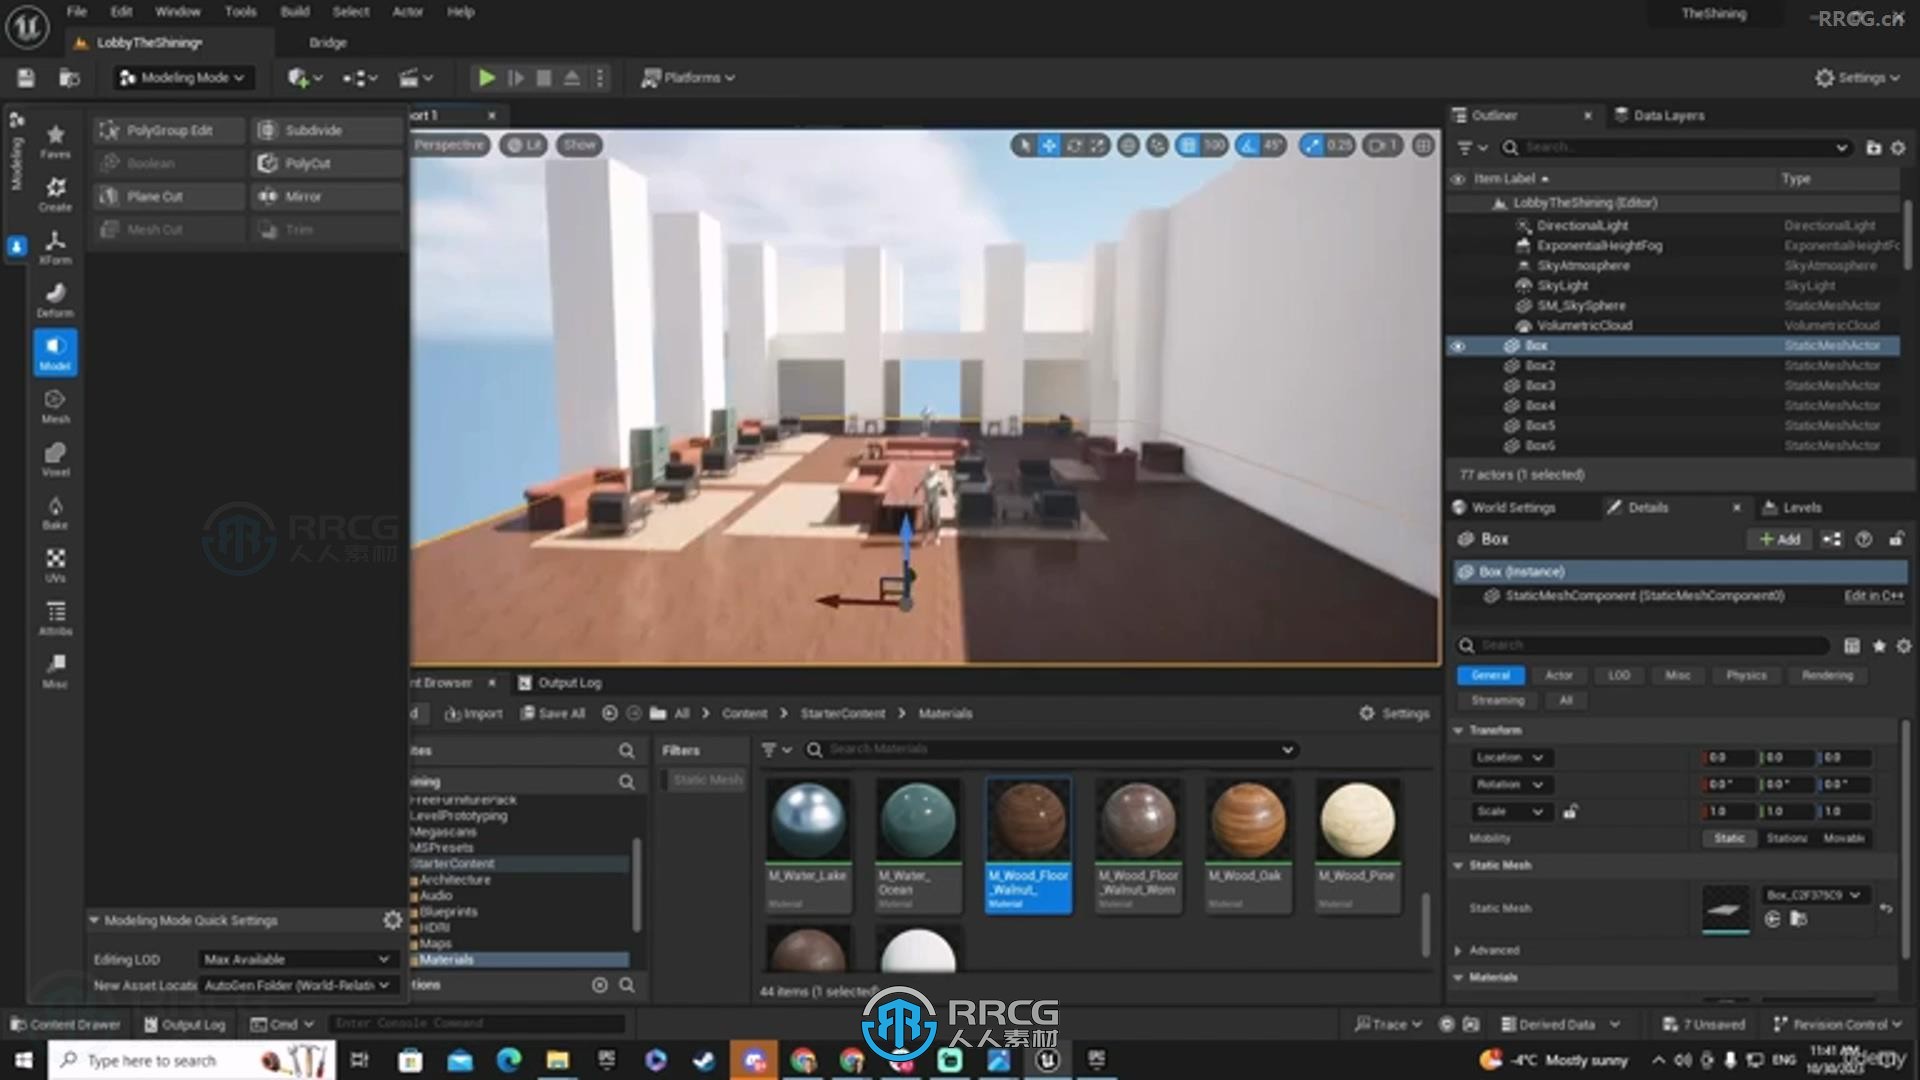The width and height of the screenshot is (1920, 1080).
Task: Click the Search Materials input field
Action: click(x=1050, y=750)
